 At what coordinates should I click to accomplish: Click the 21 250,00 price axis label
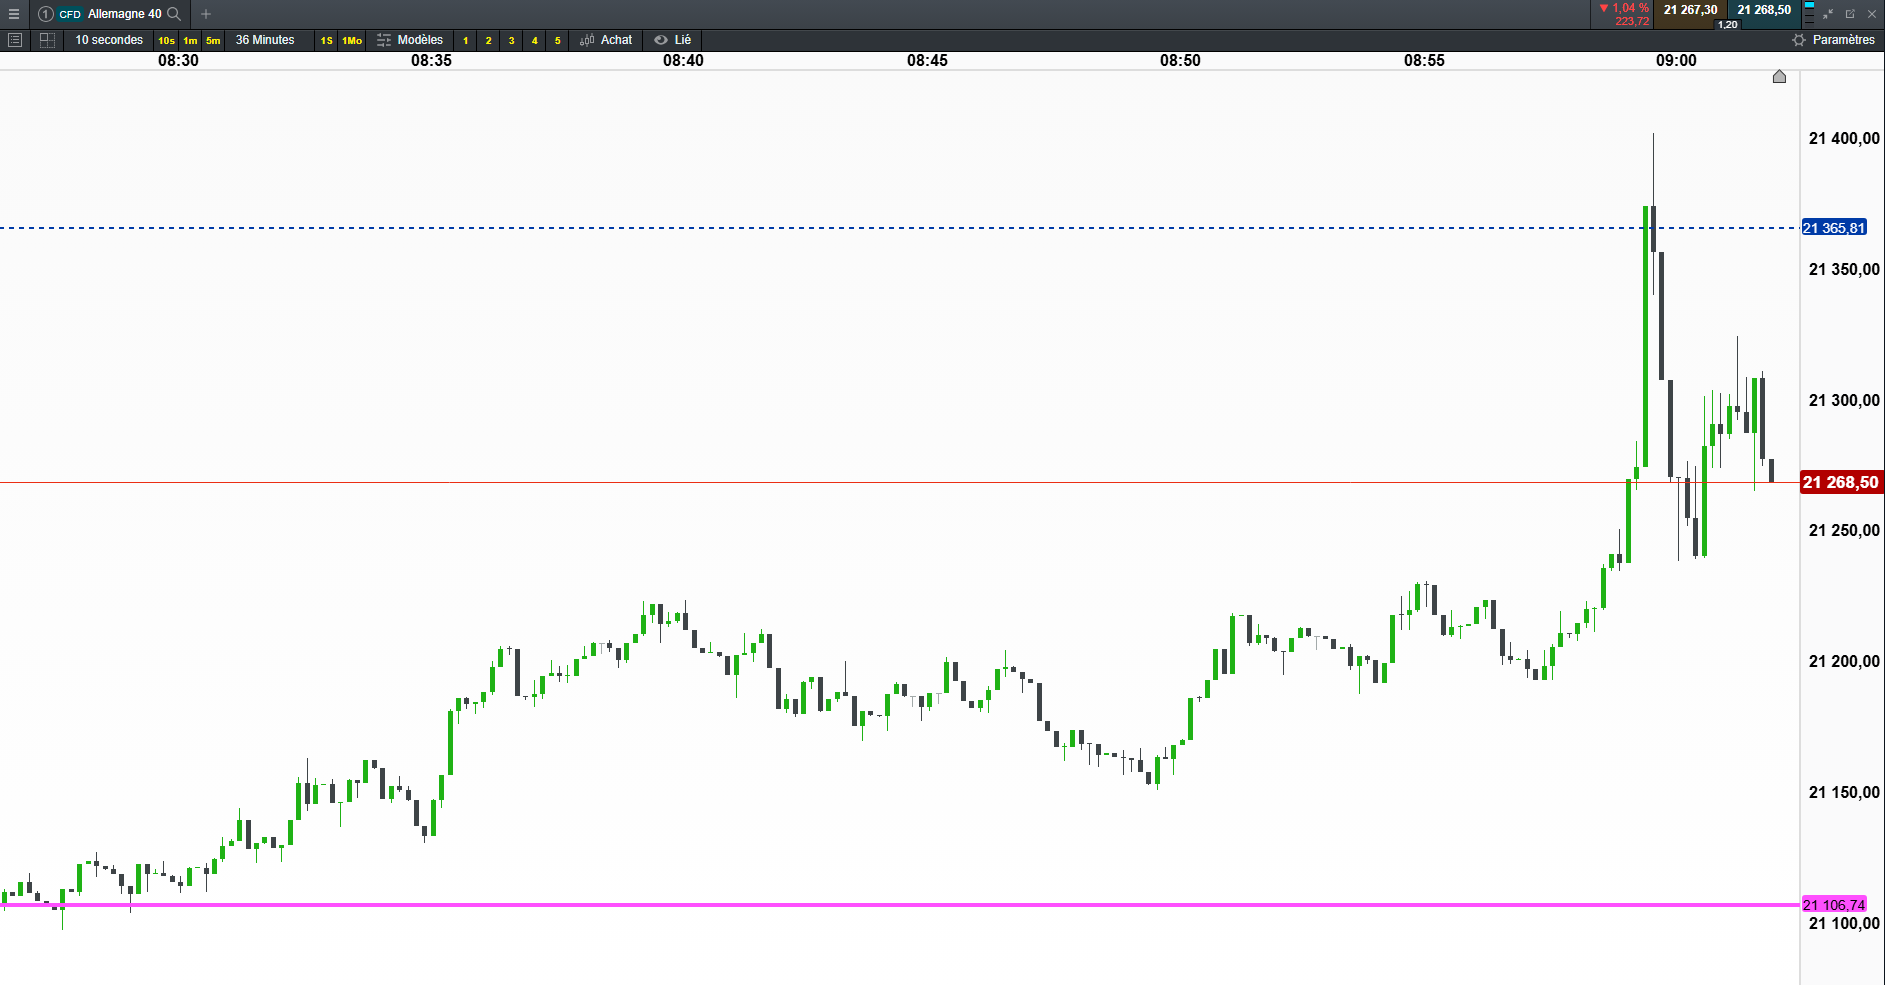1844,530
